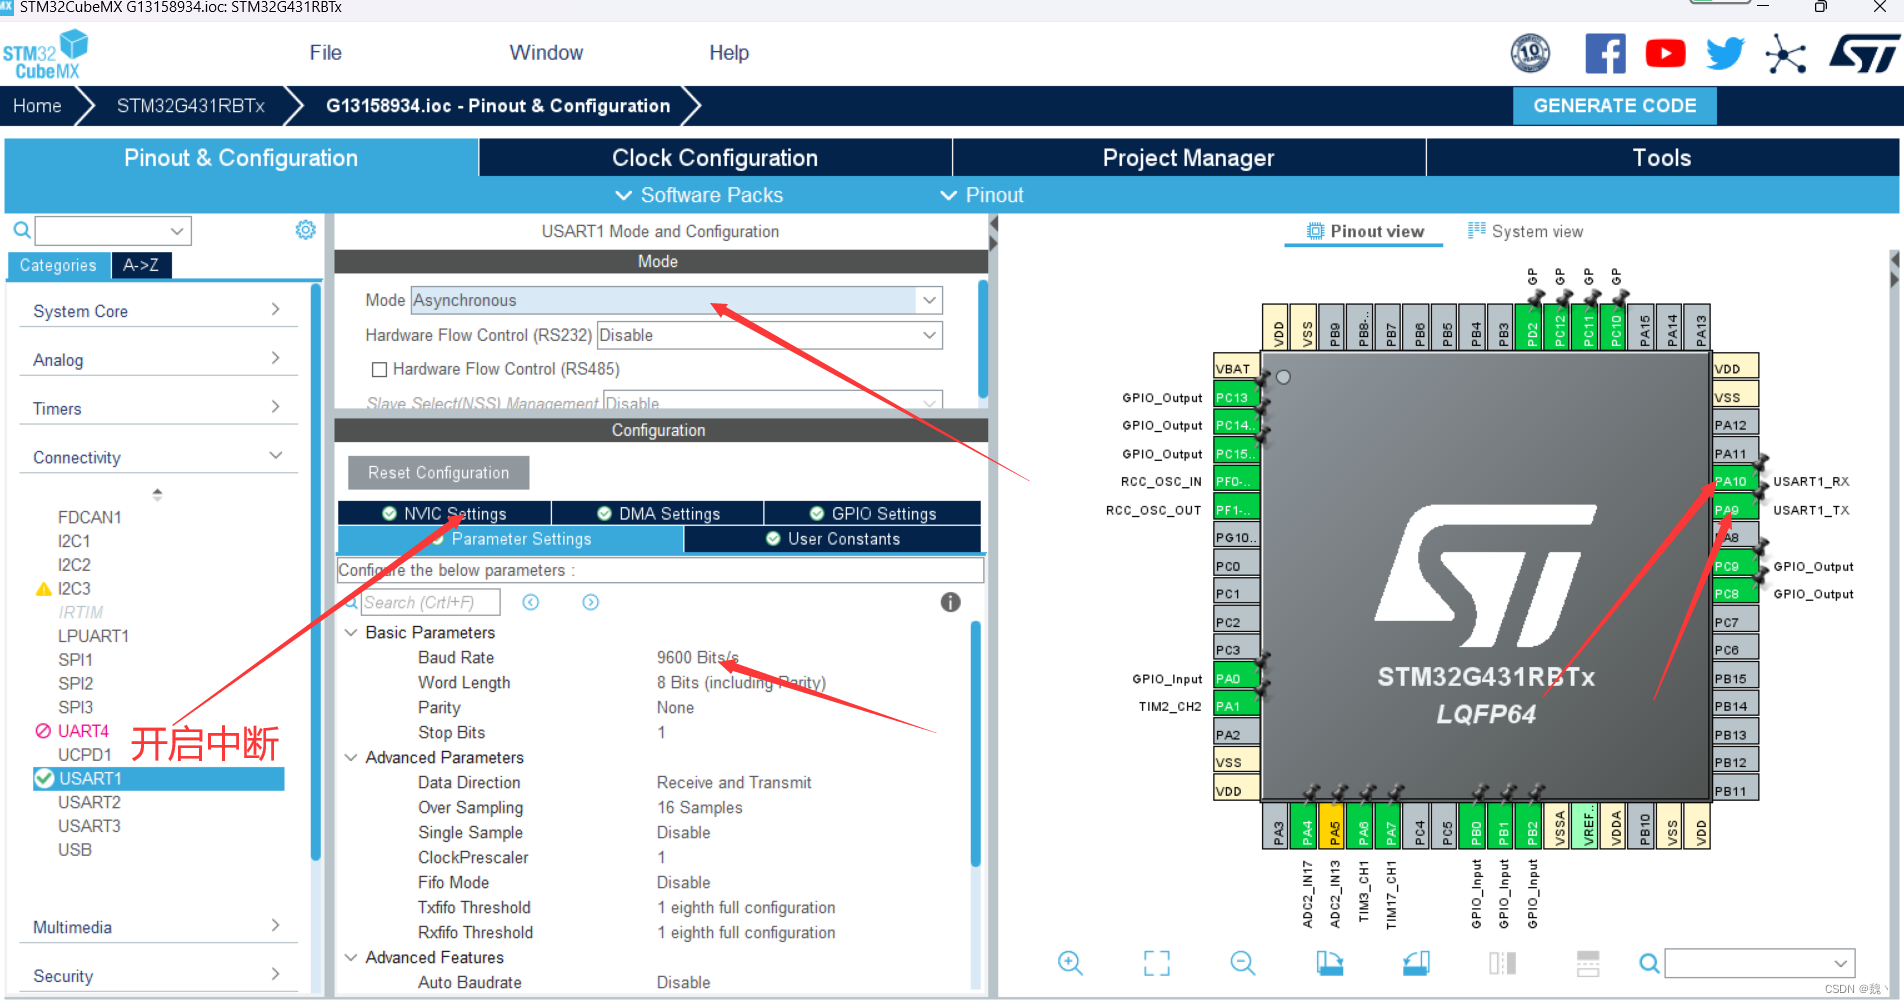The width and height of the screenshot is (1904, 1004).
Task: Click the parameter list vertical scrollbar
Action: [975, 744]
